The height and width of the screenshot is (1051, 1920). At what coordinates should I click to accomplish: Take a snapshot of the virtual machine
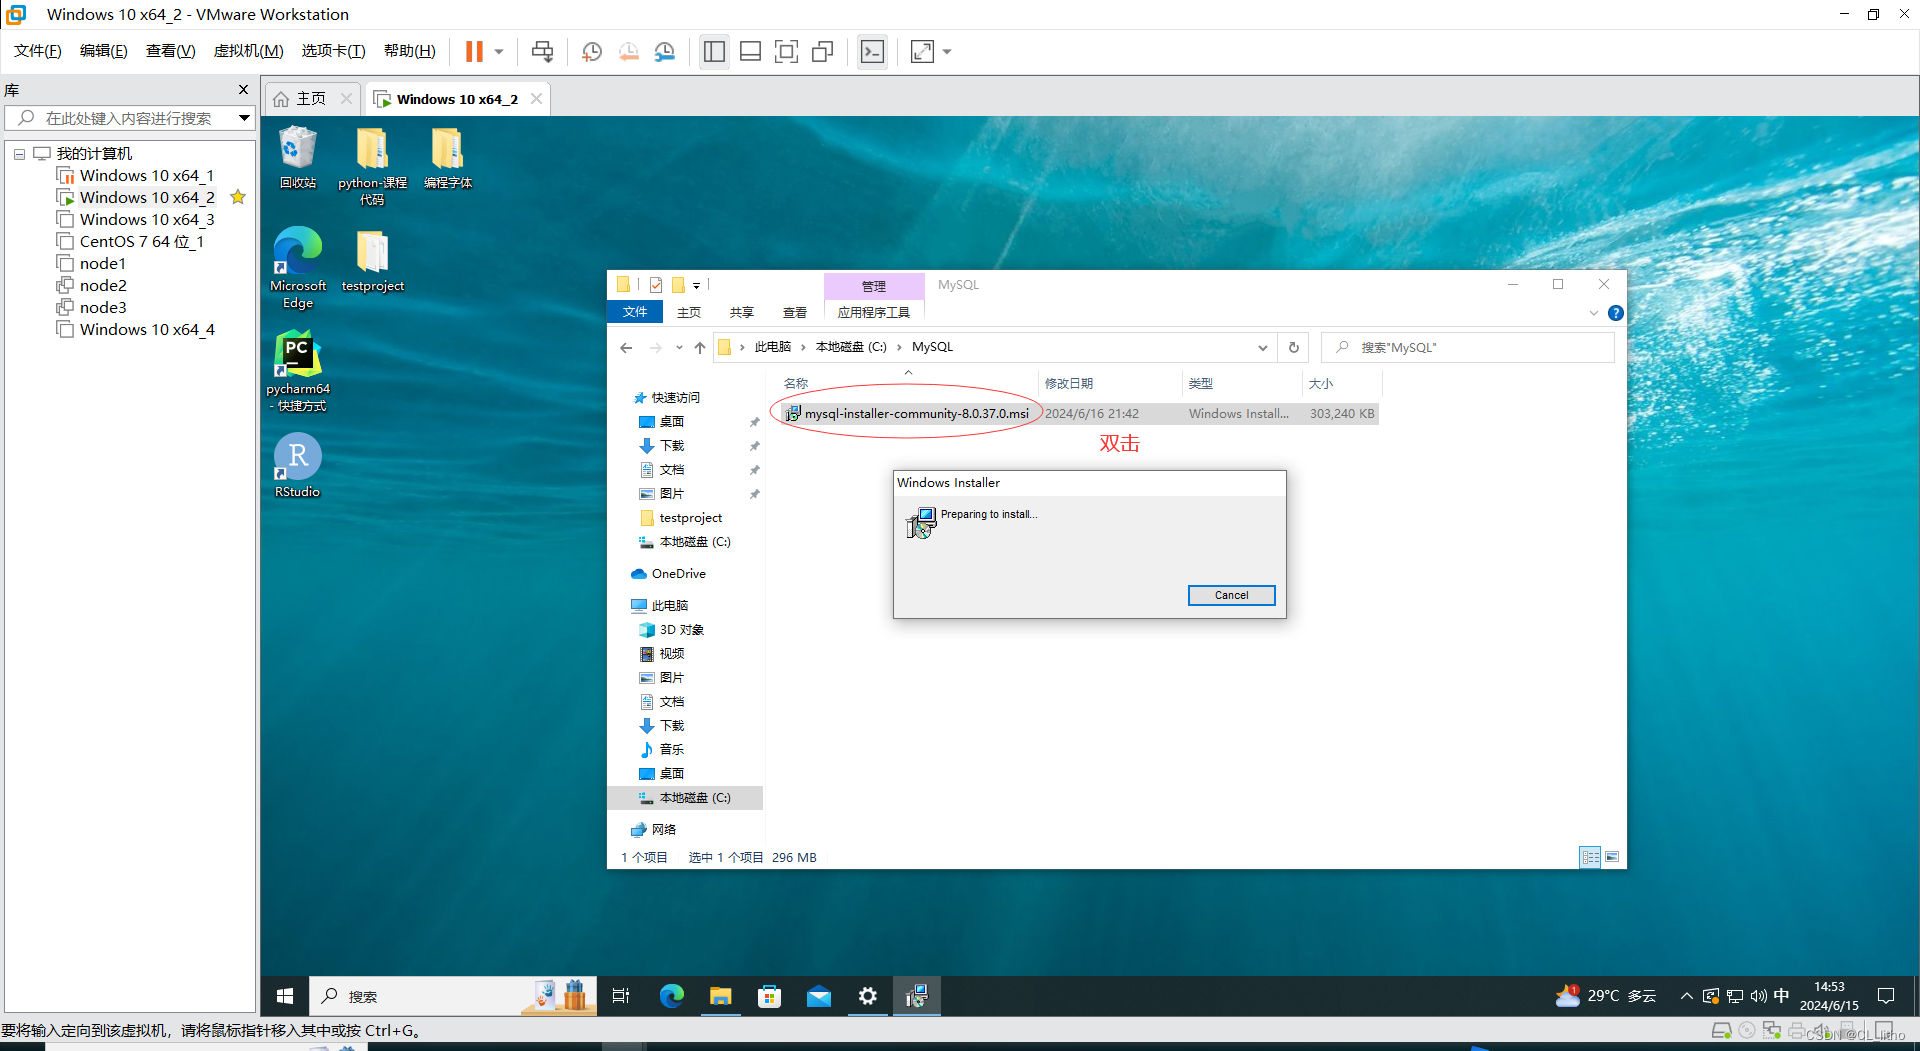tap(592, 51)
